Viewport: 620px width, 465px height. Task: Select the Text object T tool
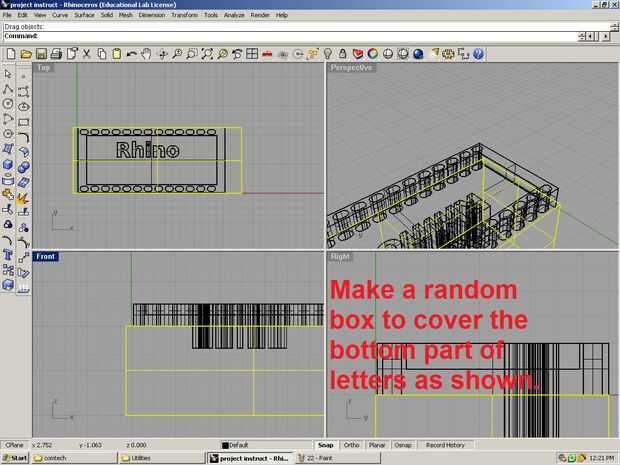[8, 255]
